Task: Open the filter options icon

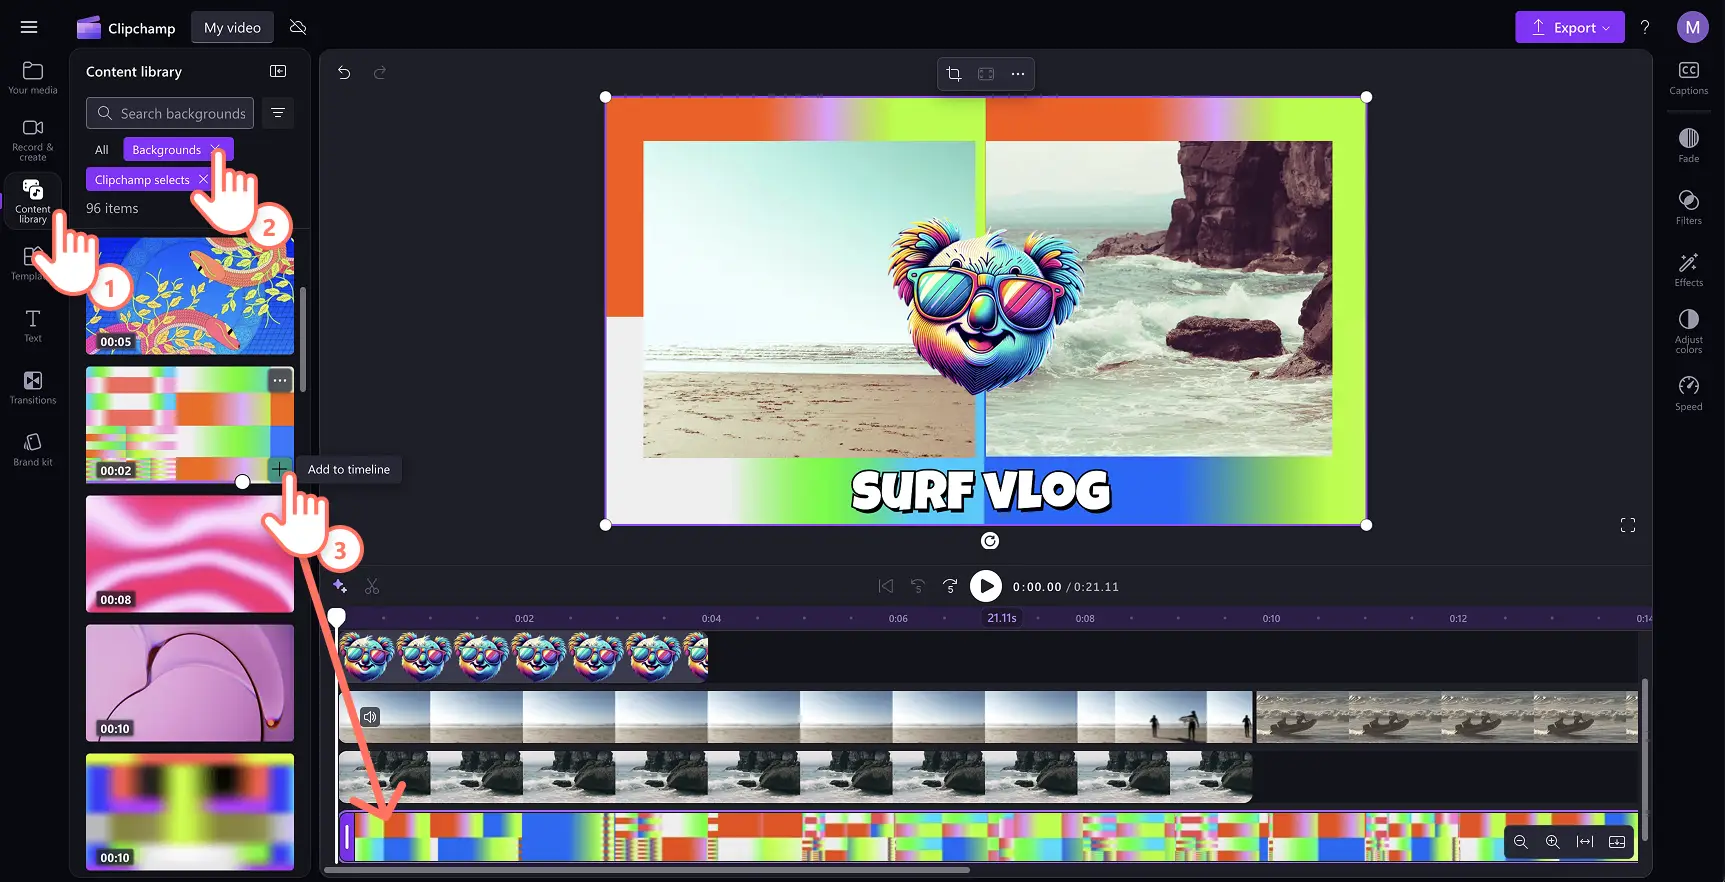Action: (x=278, y=113)
